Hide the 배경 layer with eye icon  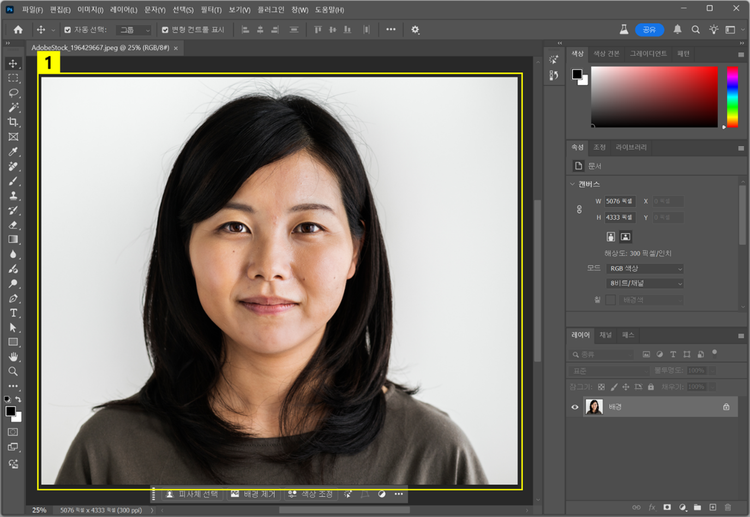tap(574, 407)
